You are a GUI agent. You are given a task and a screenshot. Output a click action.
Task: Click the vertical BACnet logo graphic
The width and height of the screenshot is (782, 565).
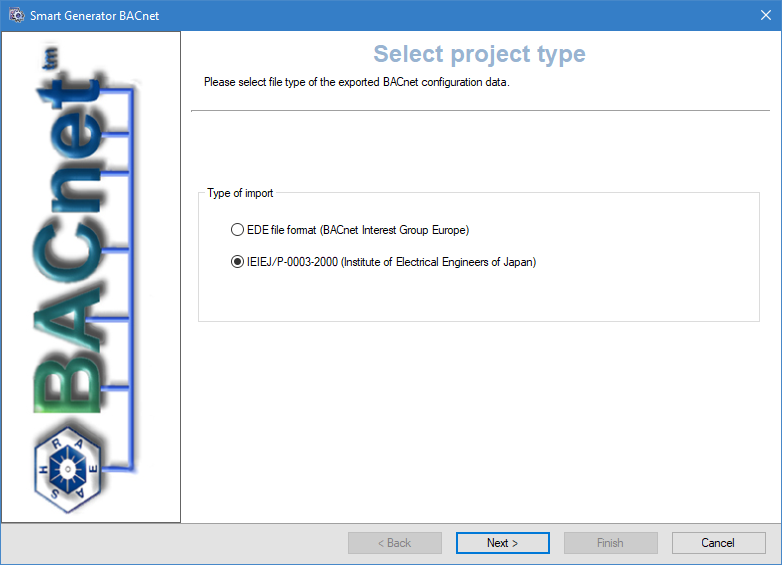[x=72, y=250]
